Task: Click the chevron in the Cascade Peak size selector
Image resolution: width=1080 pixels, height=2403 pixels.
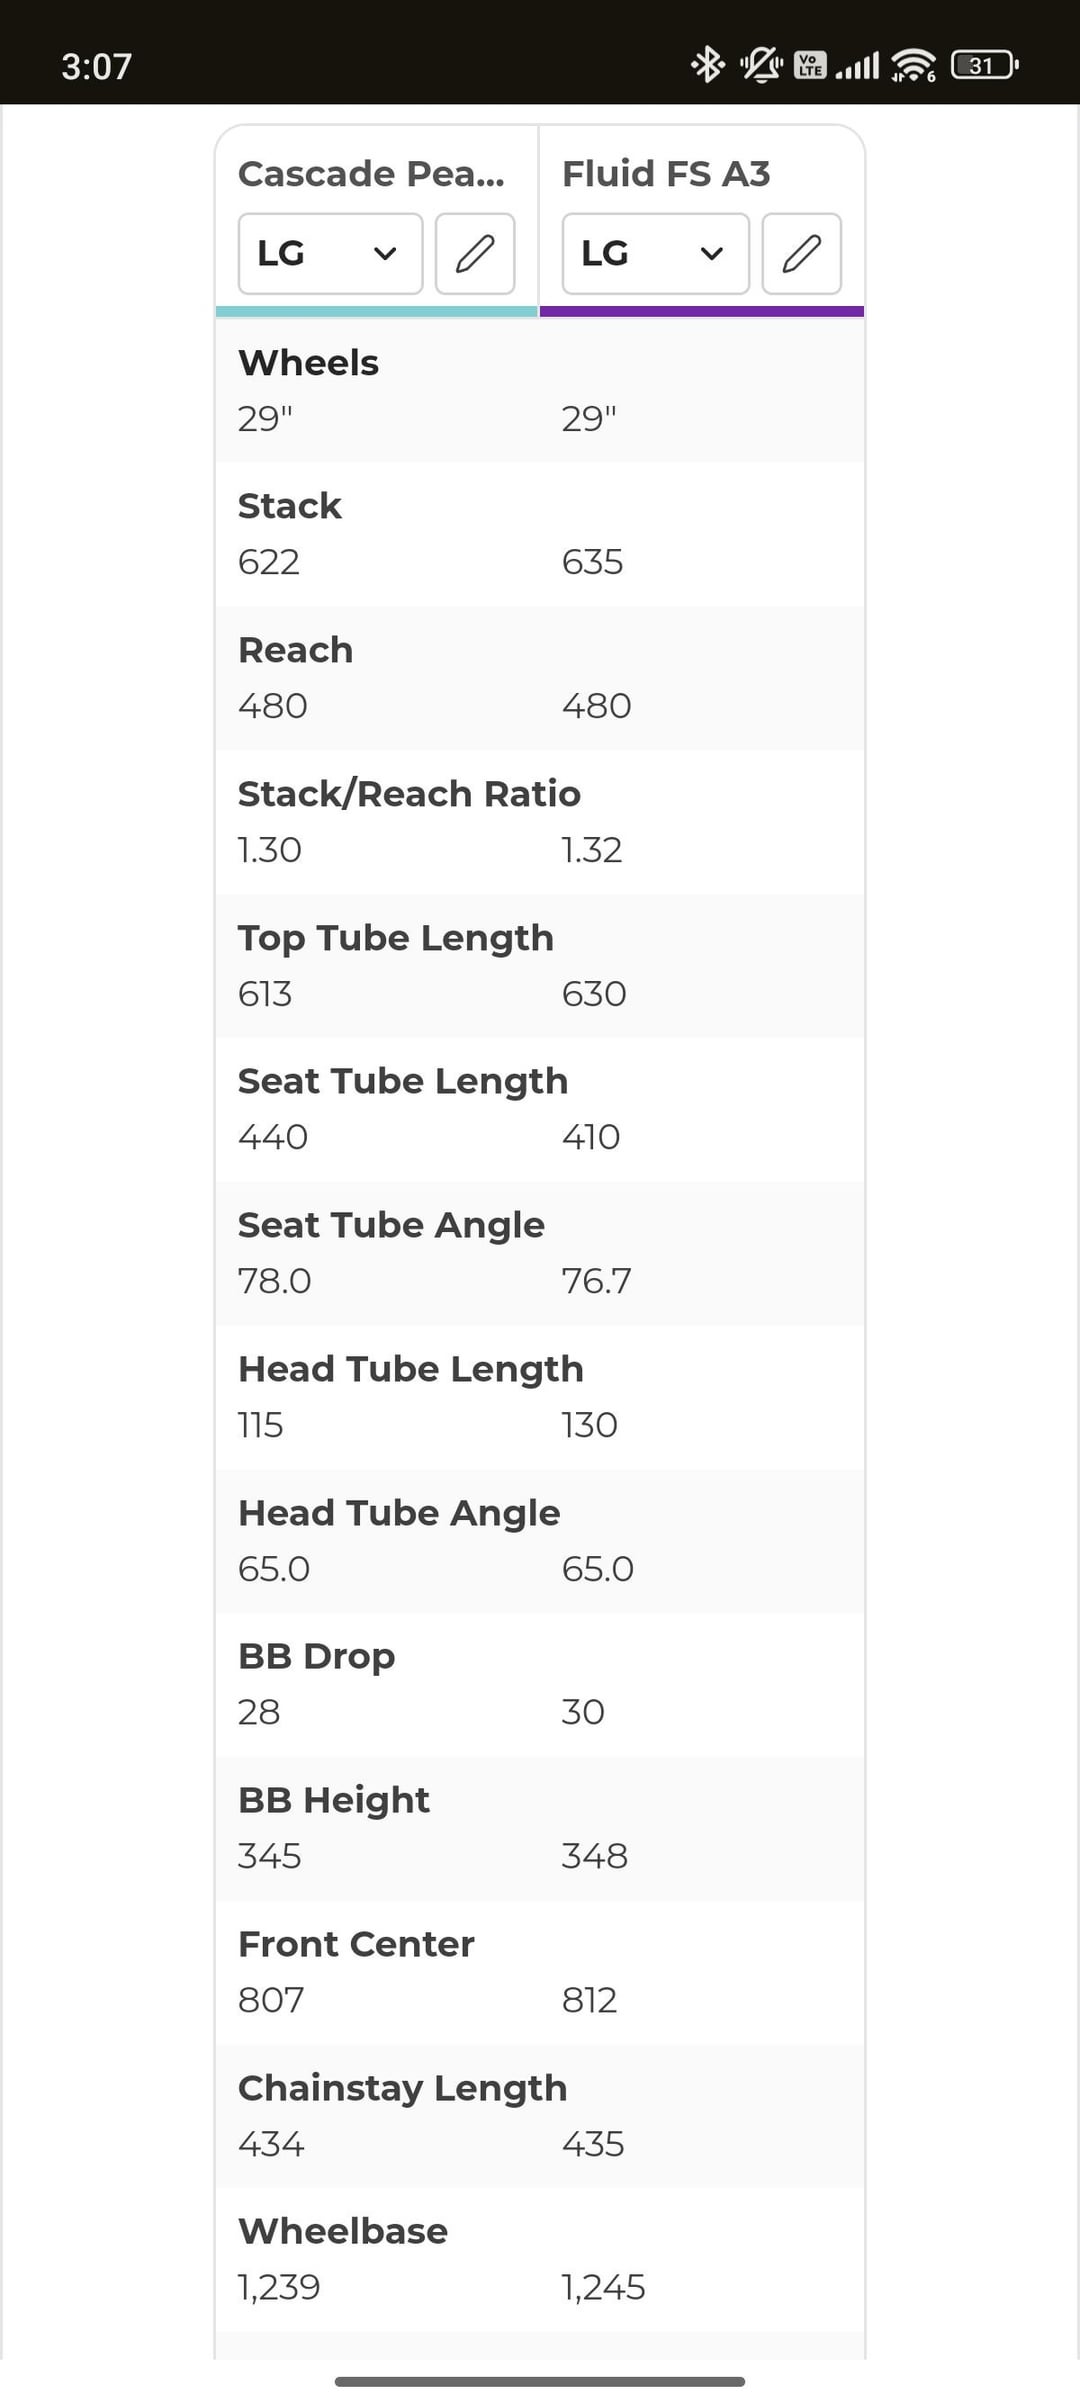Action: (x=385, y=254)
